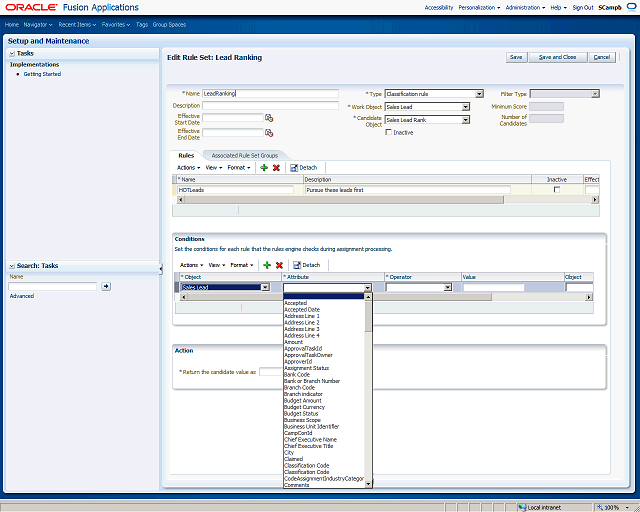640x512 pixels.
Task: Click Conditions table horizontal scrollbar right arrow
Action: tap(589, 297)
